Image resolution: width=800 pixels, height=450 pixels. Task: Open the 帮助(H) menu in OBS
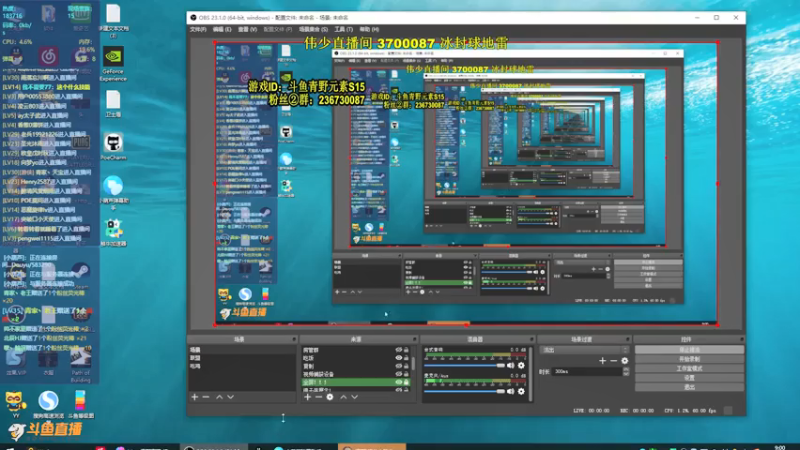pos(369,30)
